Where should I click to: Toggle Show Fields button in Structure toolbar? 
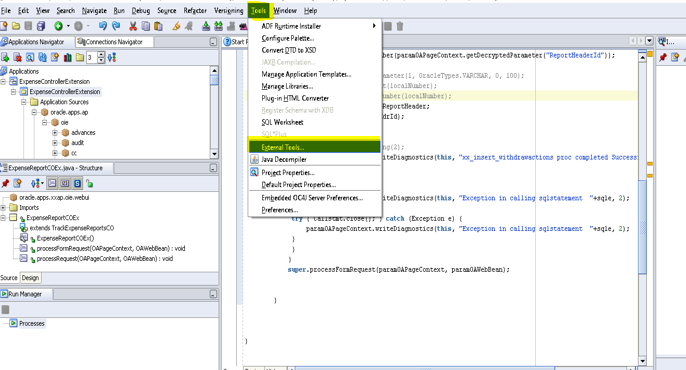point(65,183)
